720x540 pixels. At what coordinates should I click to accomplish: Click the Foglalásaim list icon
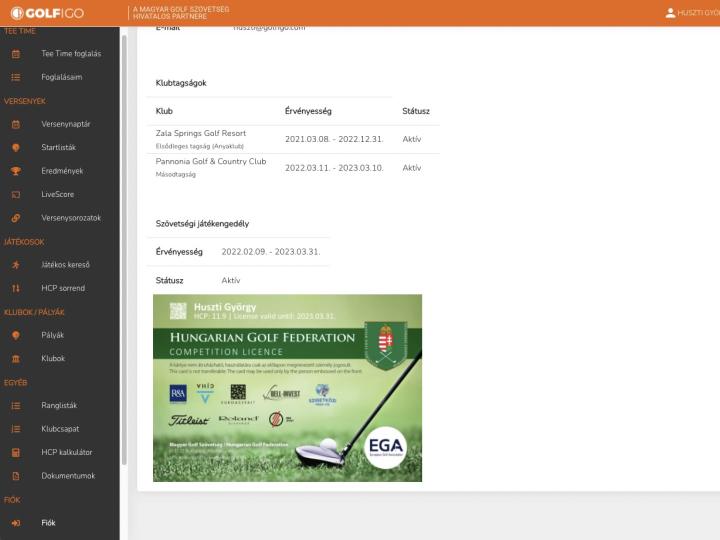pyautogui.click(x=16, y=77)
